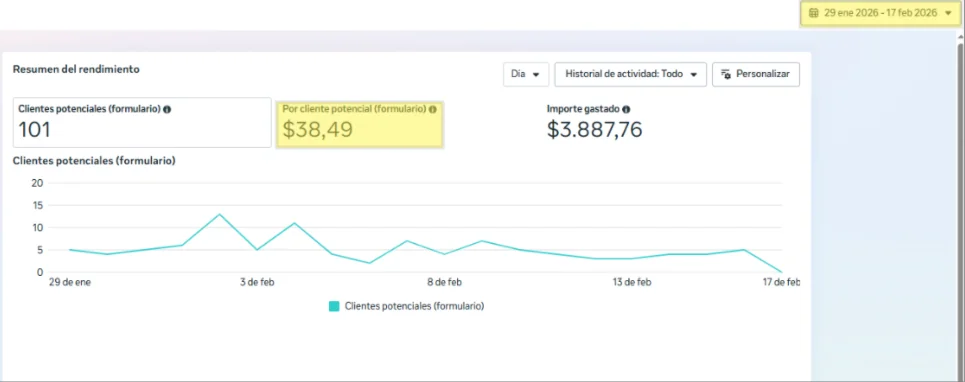Viewport: 965px width, 382px height.
Task: Open the Día granularity dropdown
Action: (x=526, y=74)
